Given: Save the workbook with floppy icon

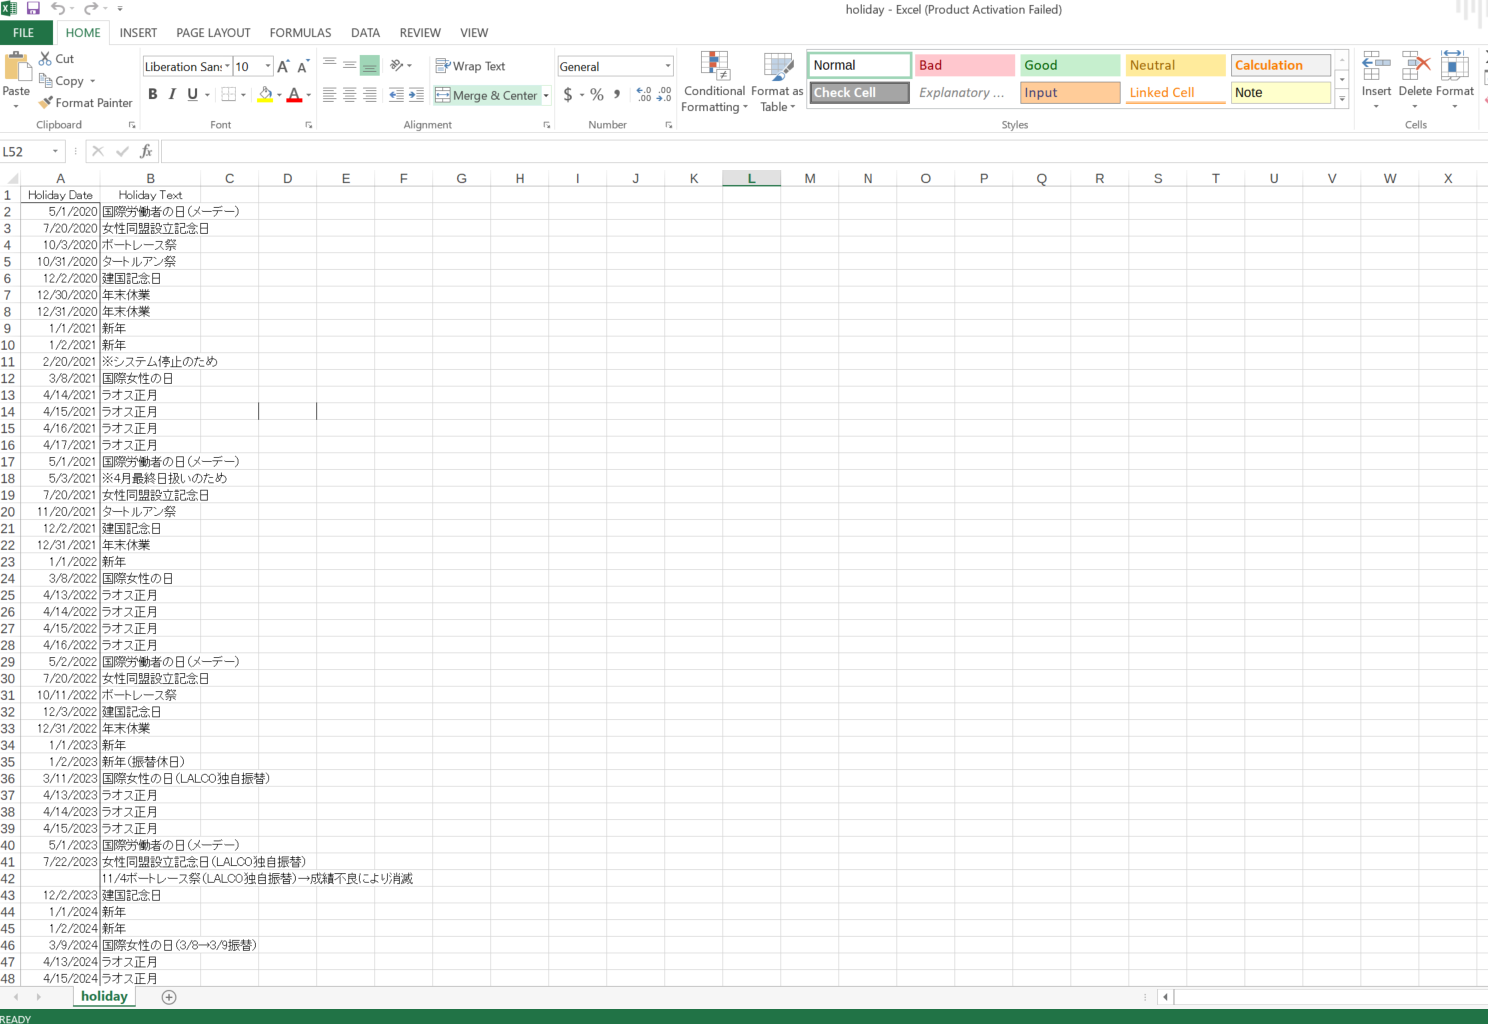Looking at the screenshot, I should click(x=33, y=9).
